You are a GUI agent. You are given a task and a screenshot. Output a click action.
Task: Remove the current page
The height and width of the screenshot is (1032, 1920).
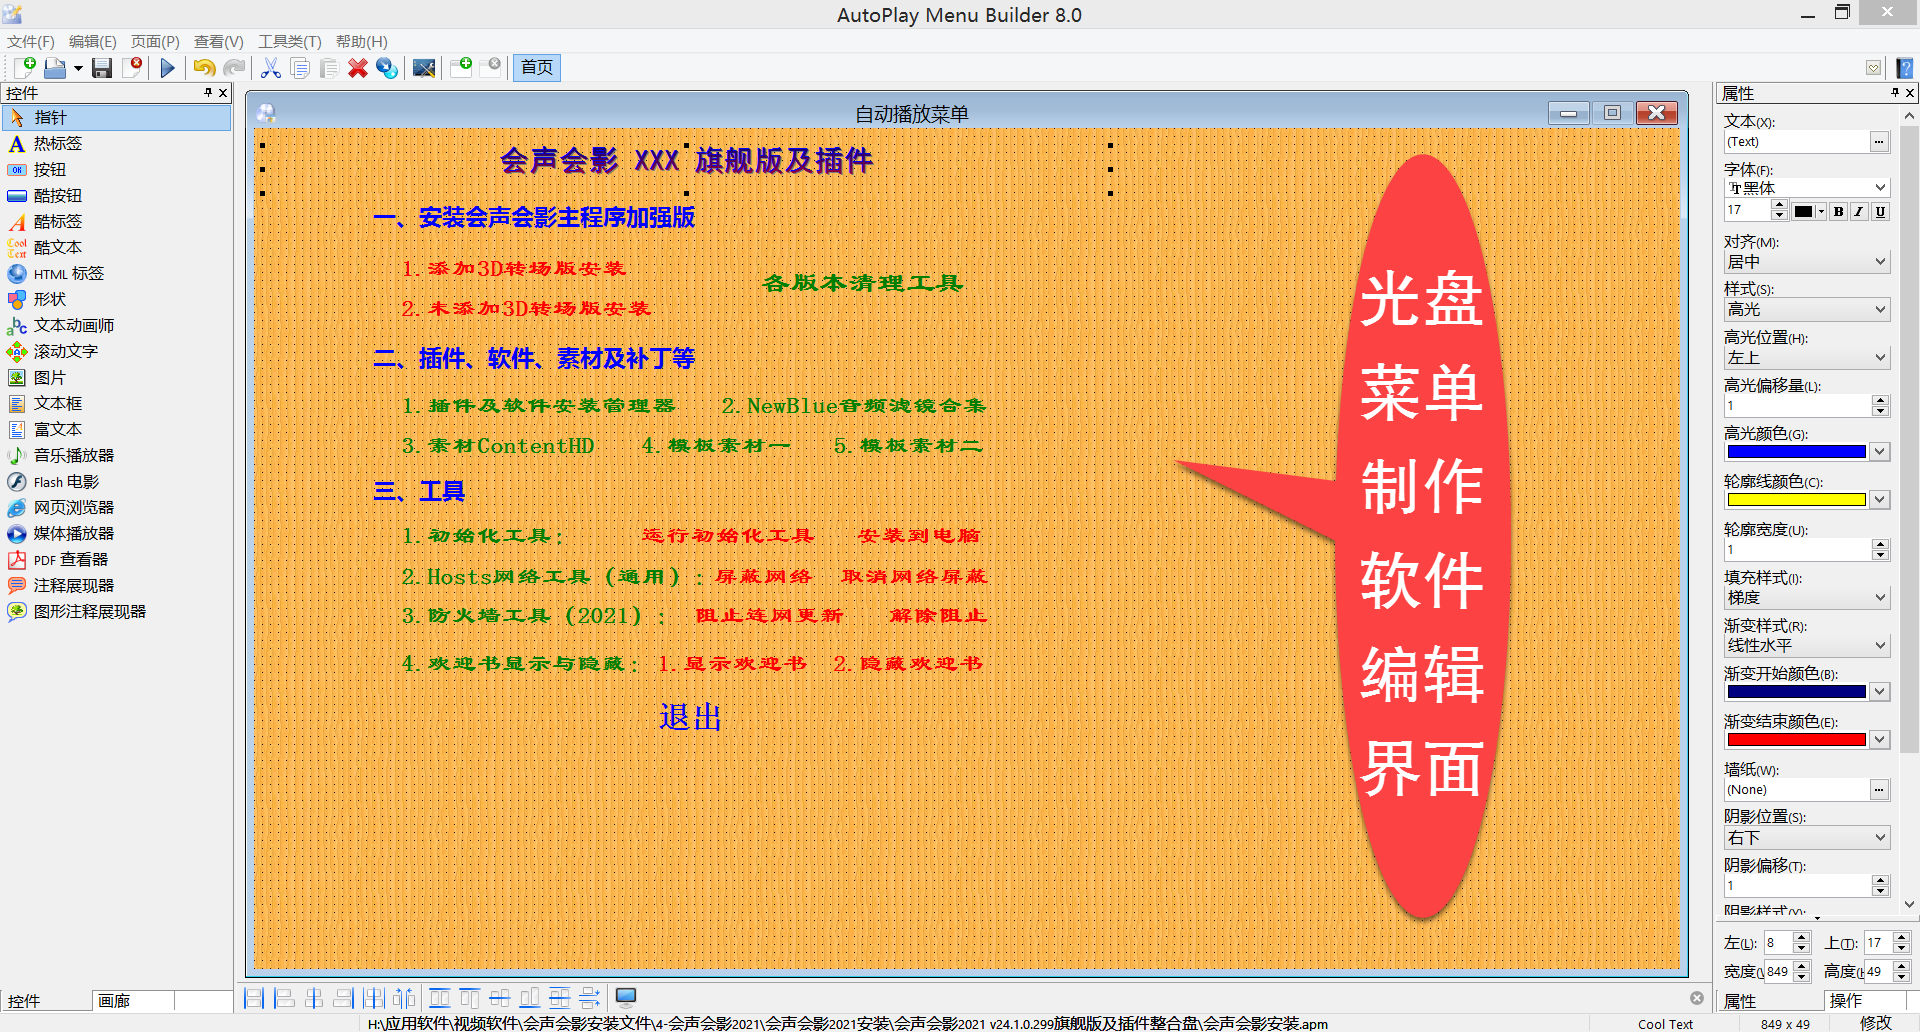point(491,68)
